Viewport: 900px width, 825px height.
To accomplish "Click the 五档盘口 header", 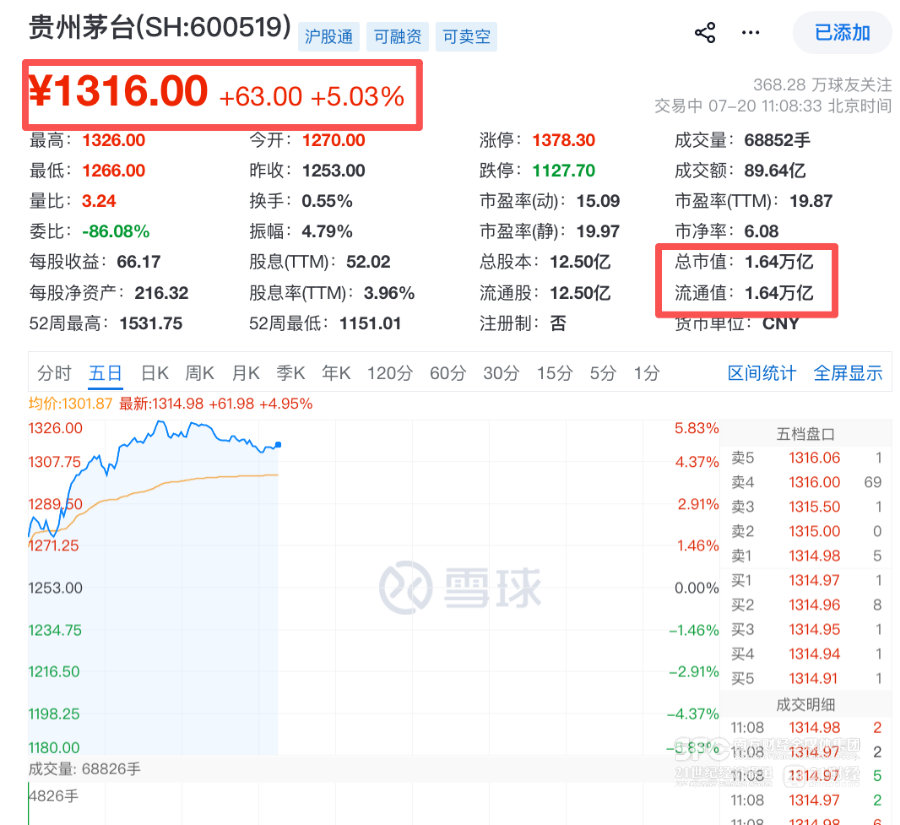I will [805, 434].
